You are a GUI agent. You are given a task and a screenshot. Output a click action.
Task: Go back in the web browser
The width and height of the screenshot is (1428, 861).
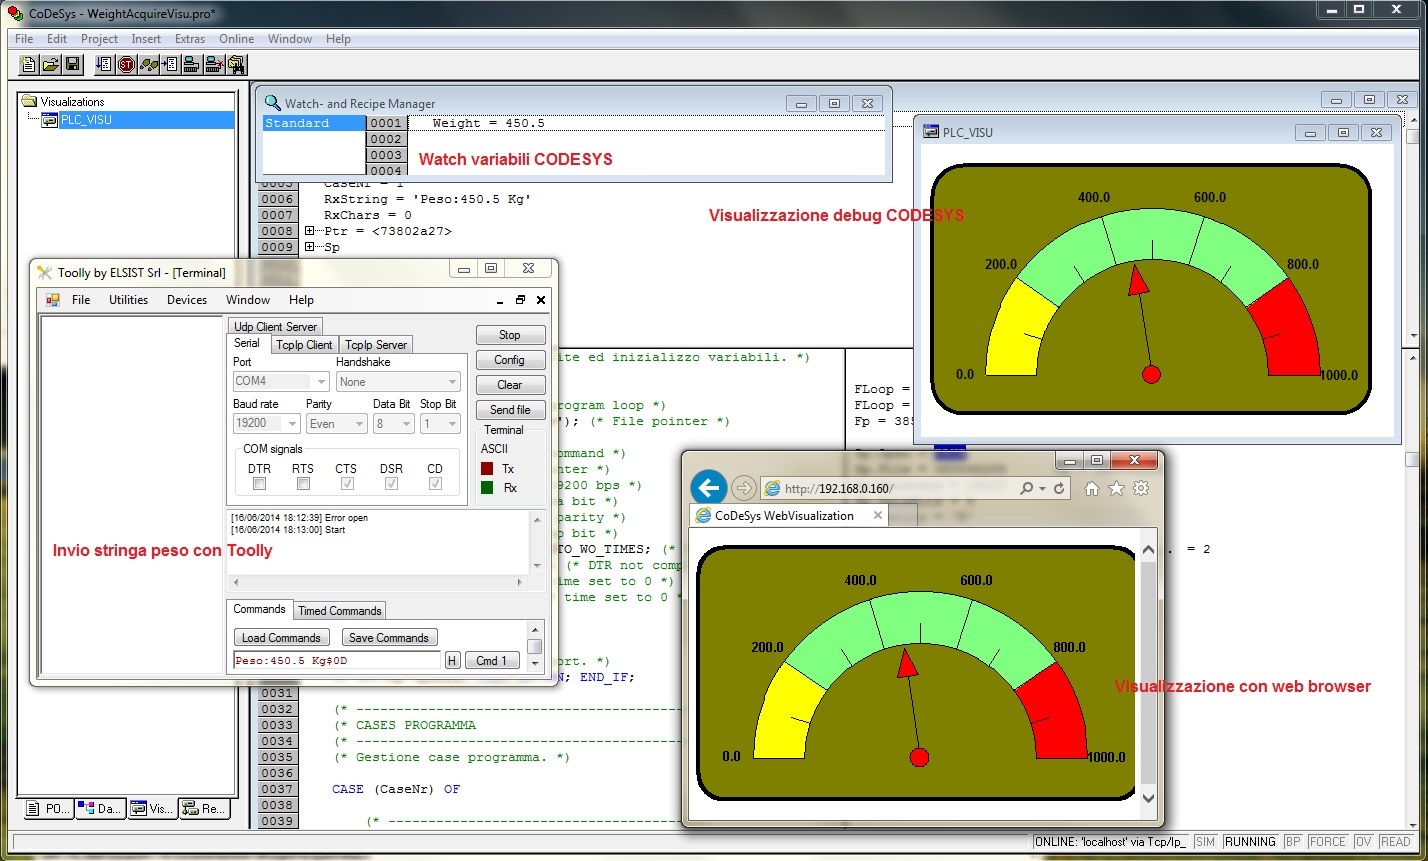(708, 488)
